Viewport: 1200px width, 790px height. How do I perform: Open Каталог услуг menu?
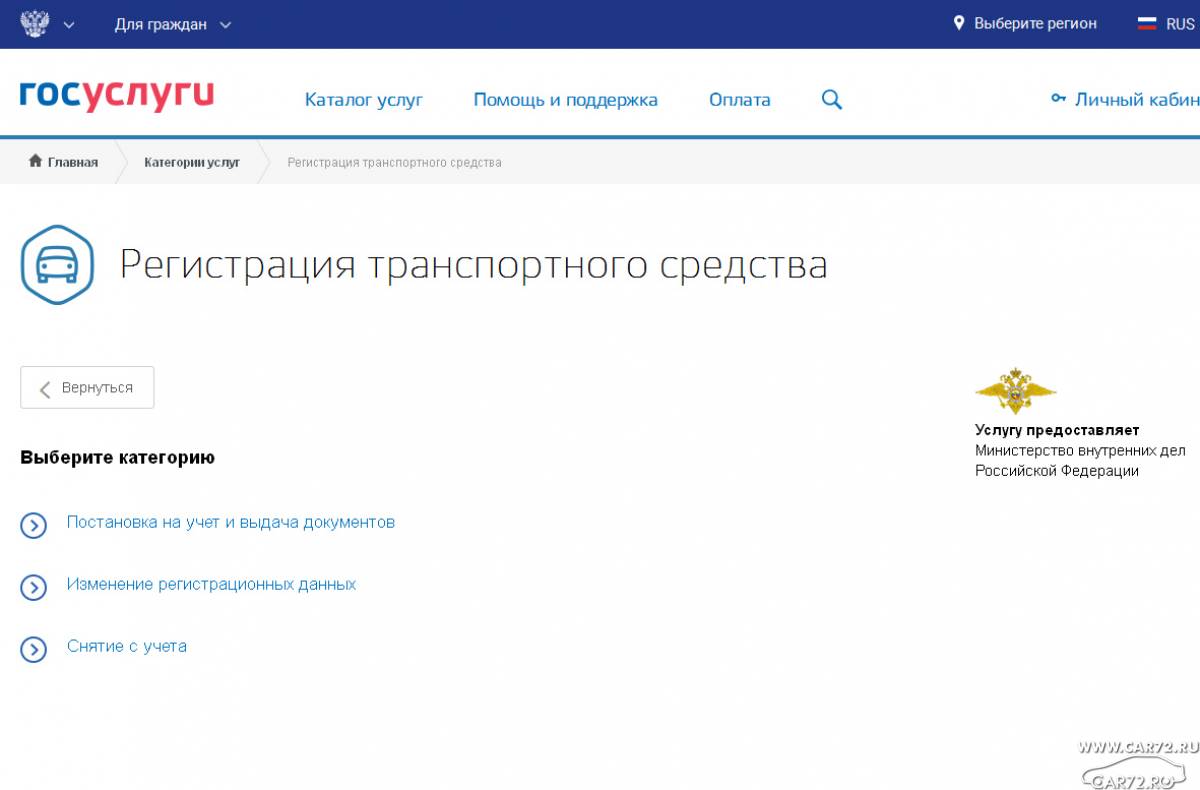click(364, 100)
